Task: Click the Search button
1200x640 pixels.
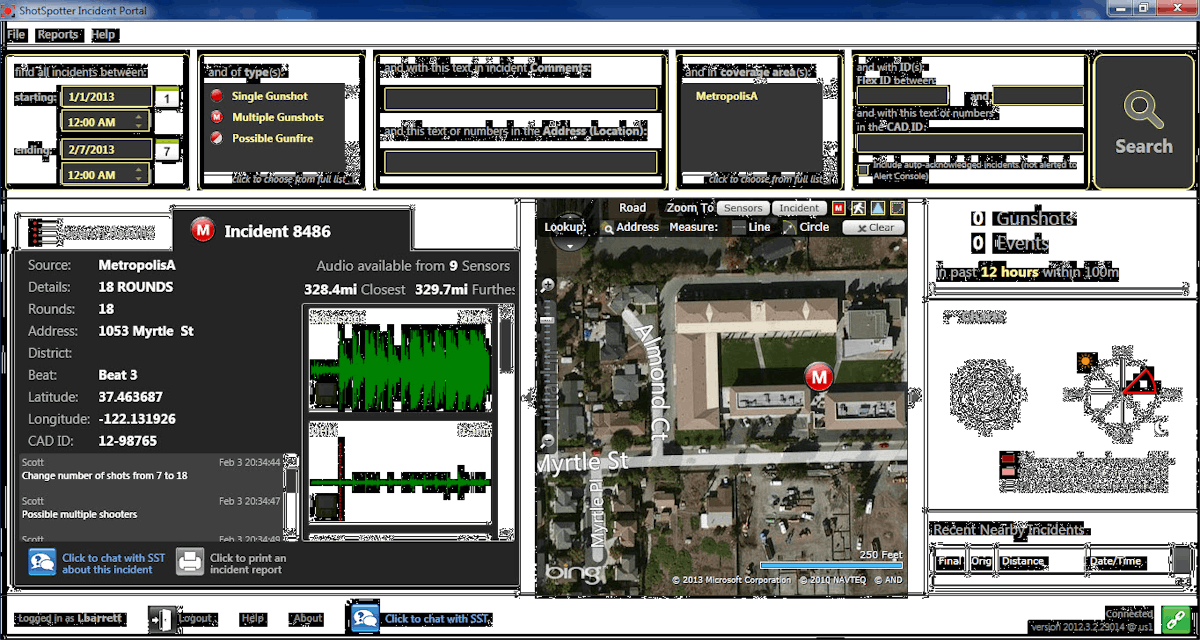Action: point(1142,122)
